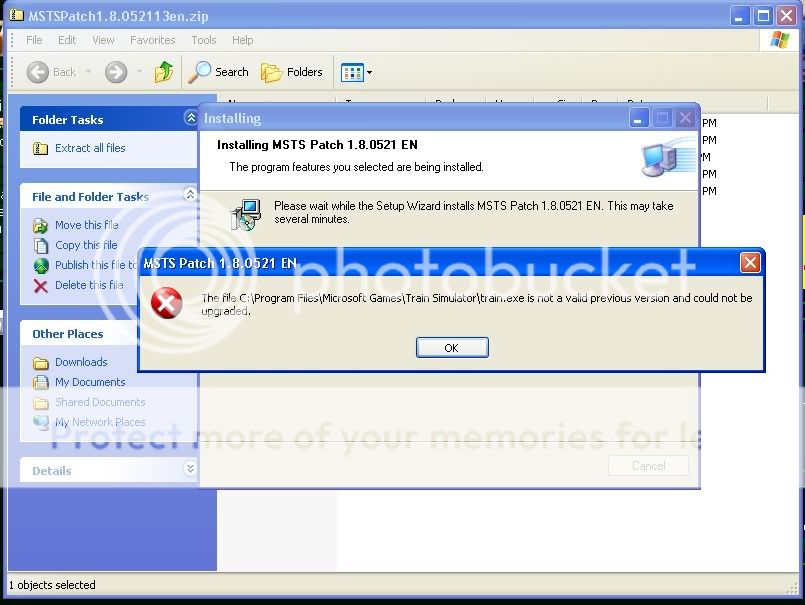The height and width of the screenshot is (605, 805).
Task: Click the window resize grip in the status bar
Action: click(x=793, y=590)
